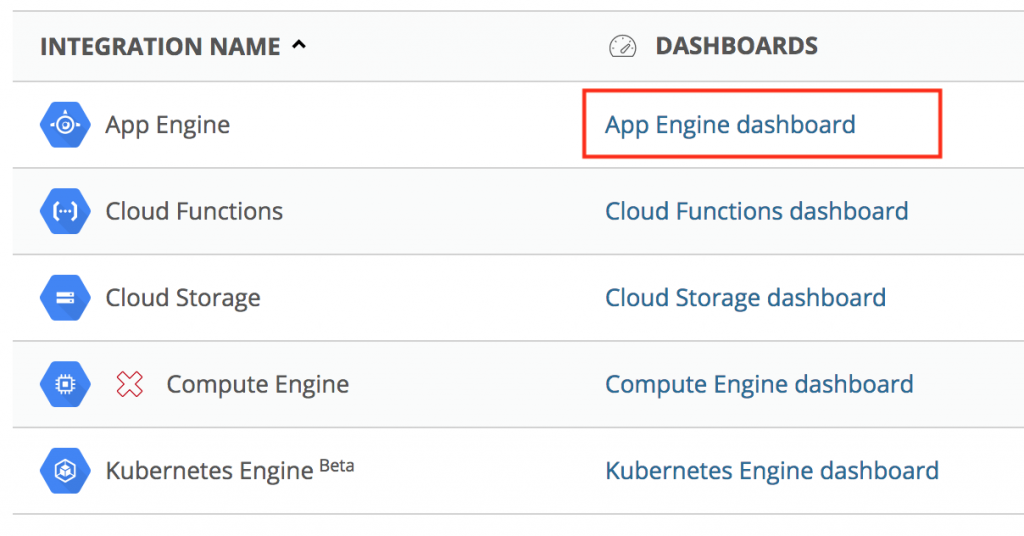Toggle sort order with Integration Name caret
The width and height of the screenshot is (1024, 536).
pyautogui.click(x=298, y=45)
